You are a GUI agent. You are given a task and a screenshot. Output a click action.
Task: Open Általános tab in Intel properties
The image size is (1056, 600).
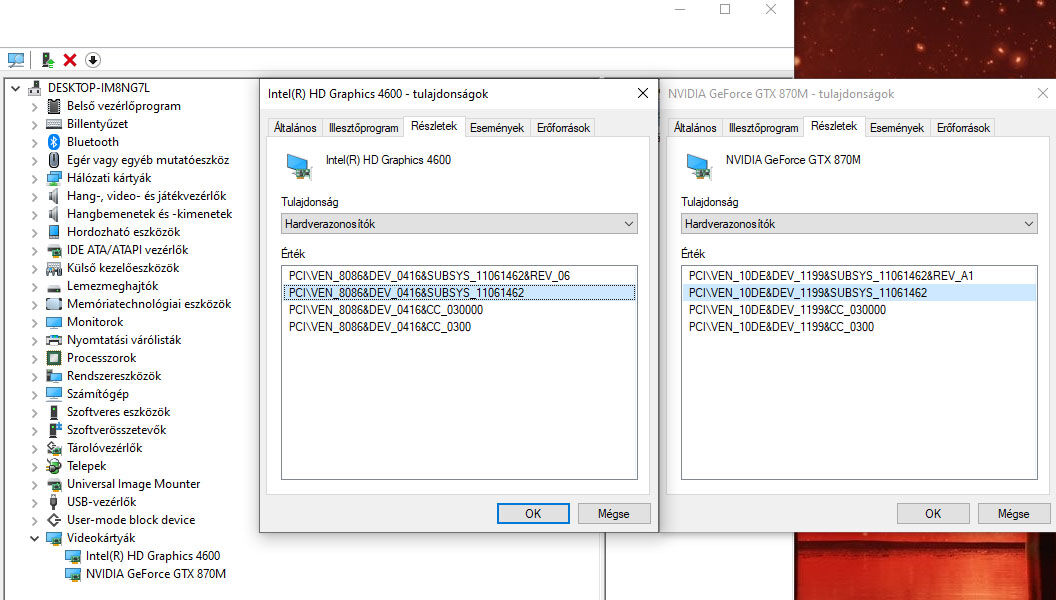(x=295, y=128)
